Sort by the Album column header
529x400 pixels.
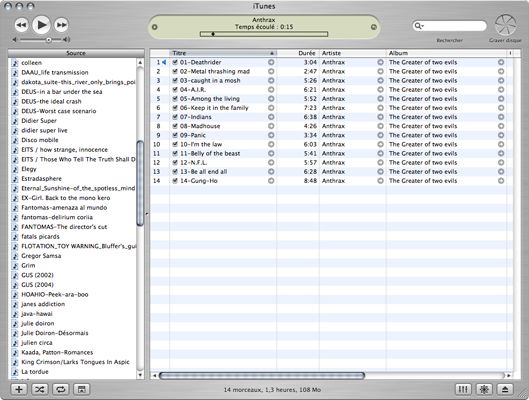tap(446, 53)
